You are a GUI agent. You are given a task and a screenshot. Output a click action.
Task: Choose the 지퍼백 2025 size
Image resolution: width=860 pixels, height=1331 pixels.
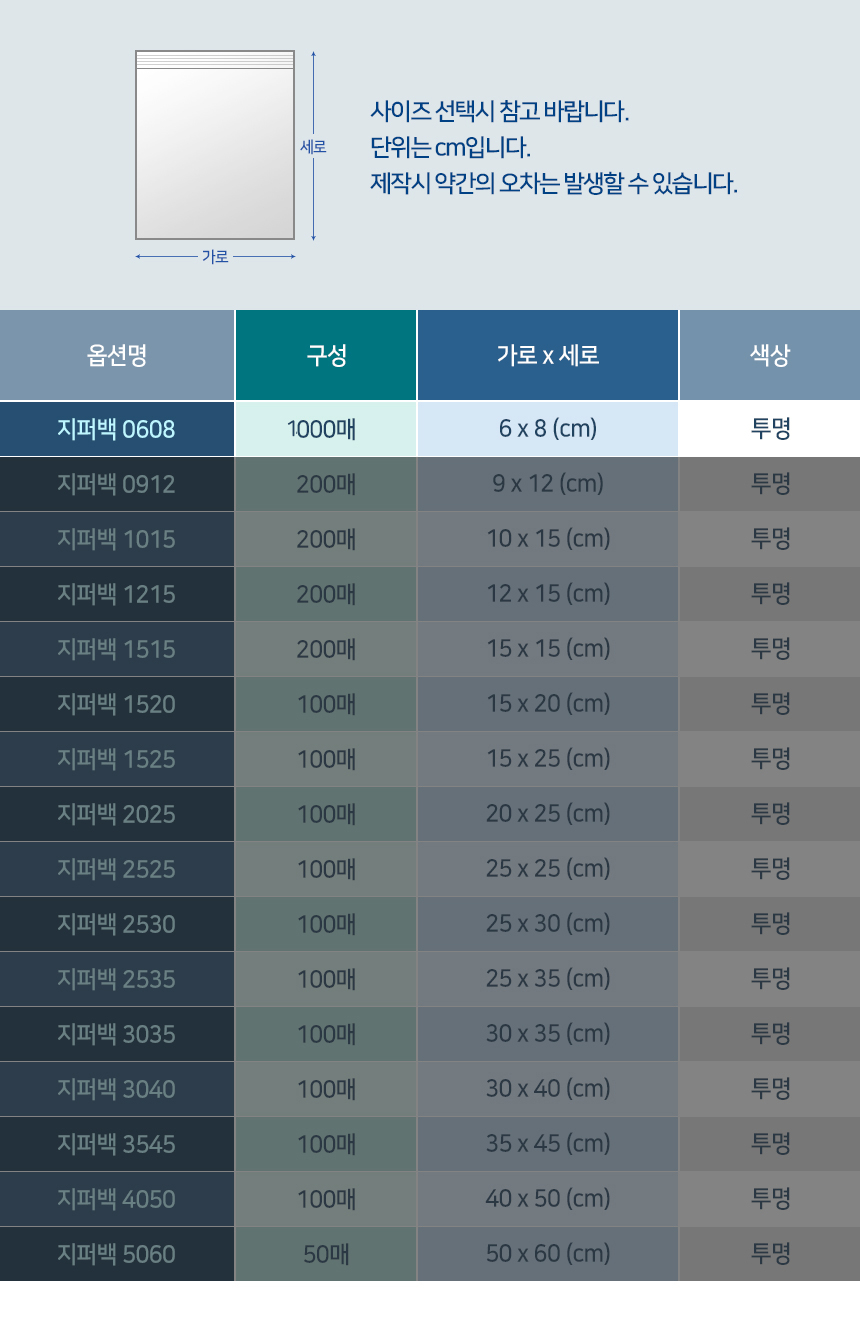click(117, 813)
